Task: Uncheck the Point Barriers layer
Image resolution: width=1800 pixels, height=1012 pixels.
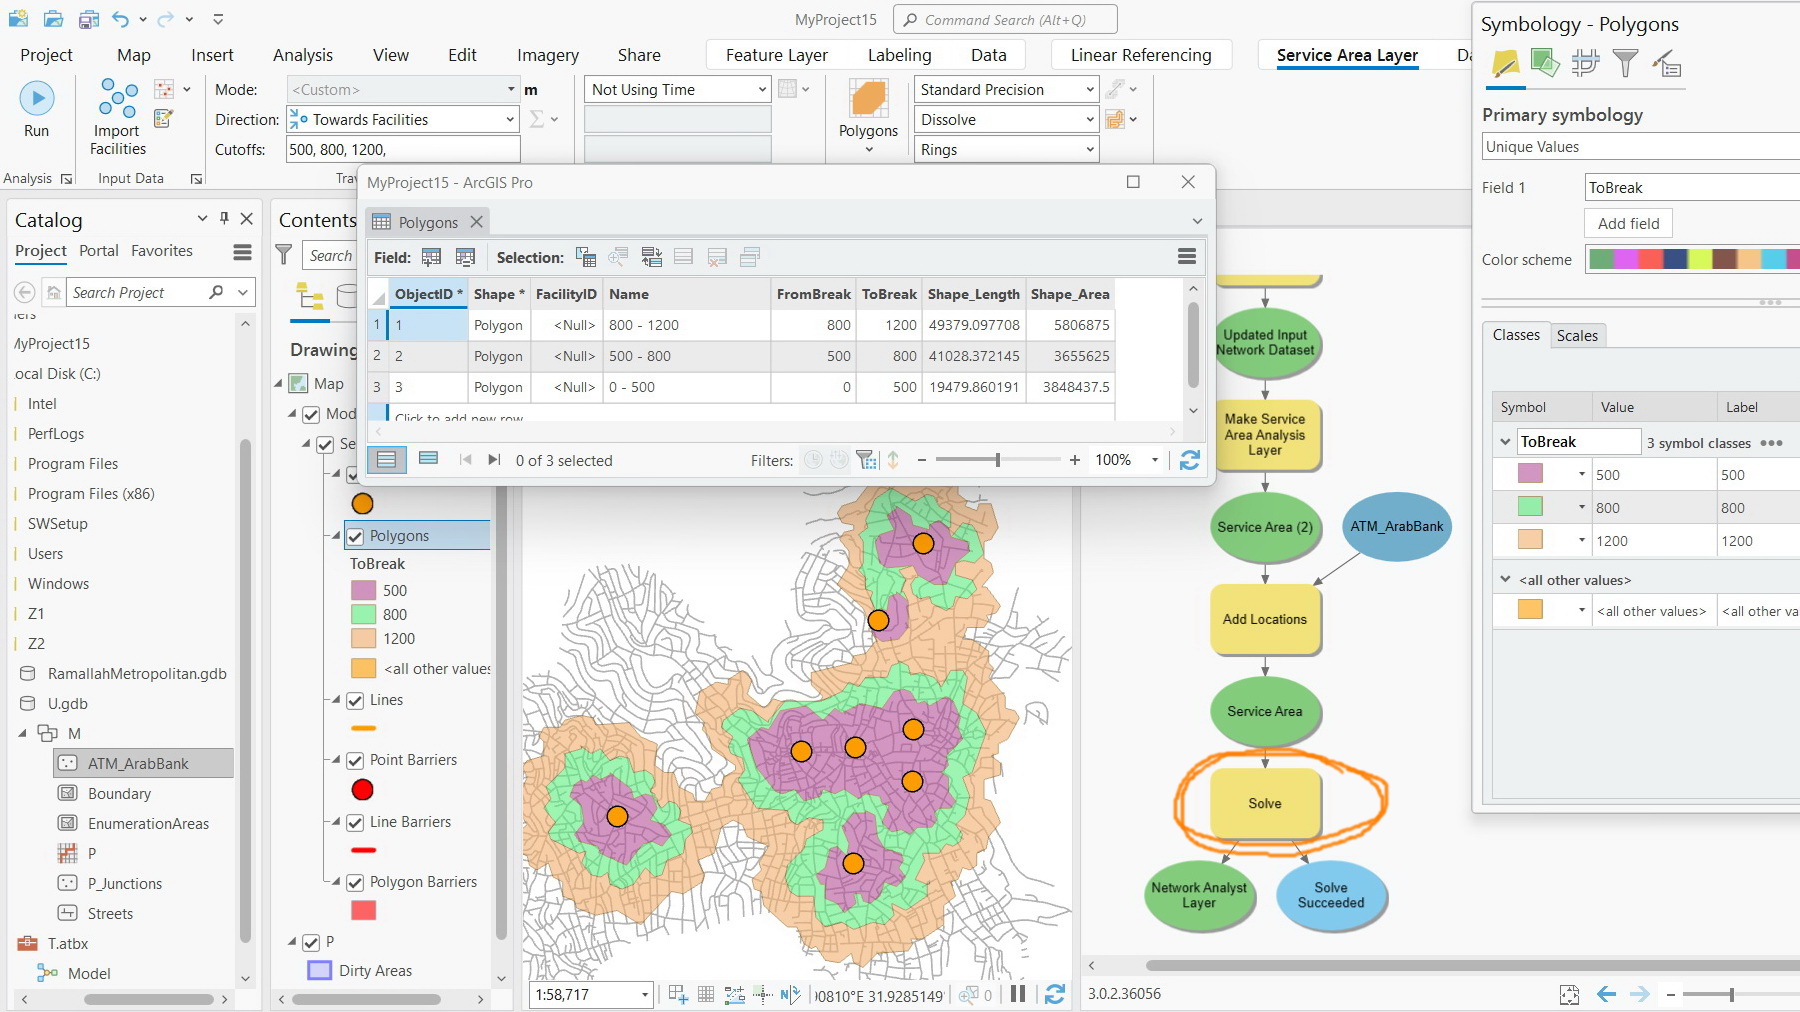Action: 356,760
